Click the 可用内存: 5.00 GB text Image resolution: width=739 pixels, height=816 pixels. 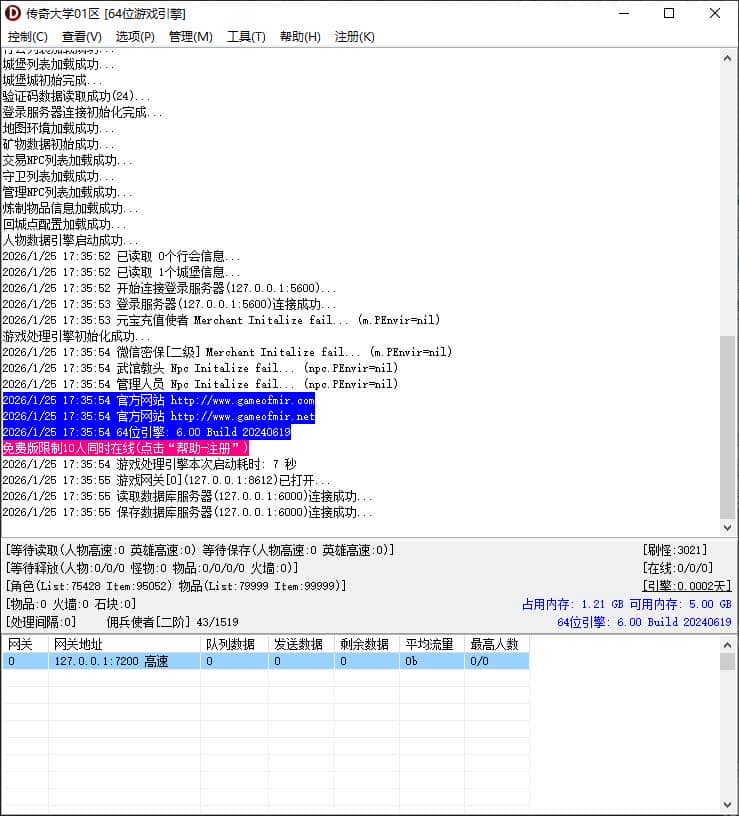coord(681,604)
